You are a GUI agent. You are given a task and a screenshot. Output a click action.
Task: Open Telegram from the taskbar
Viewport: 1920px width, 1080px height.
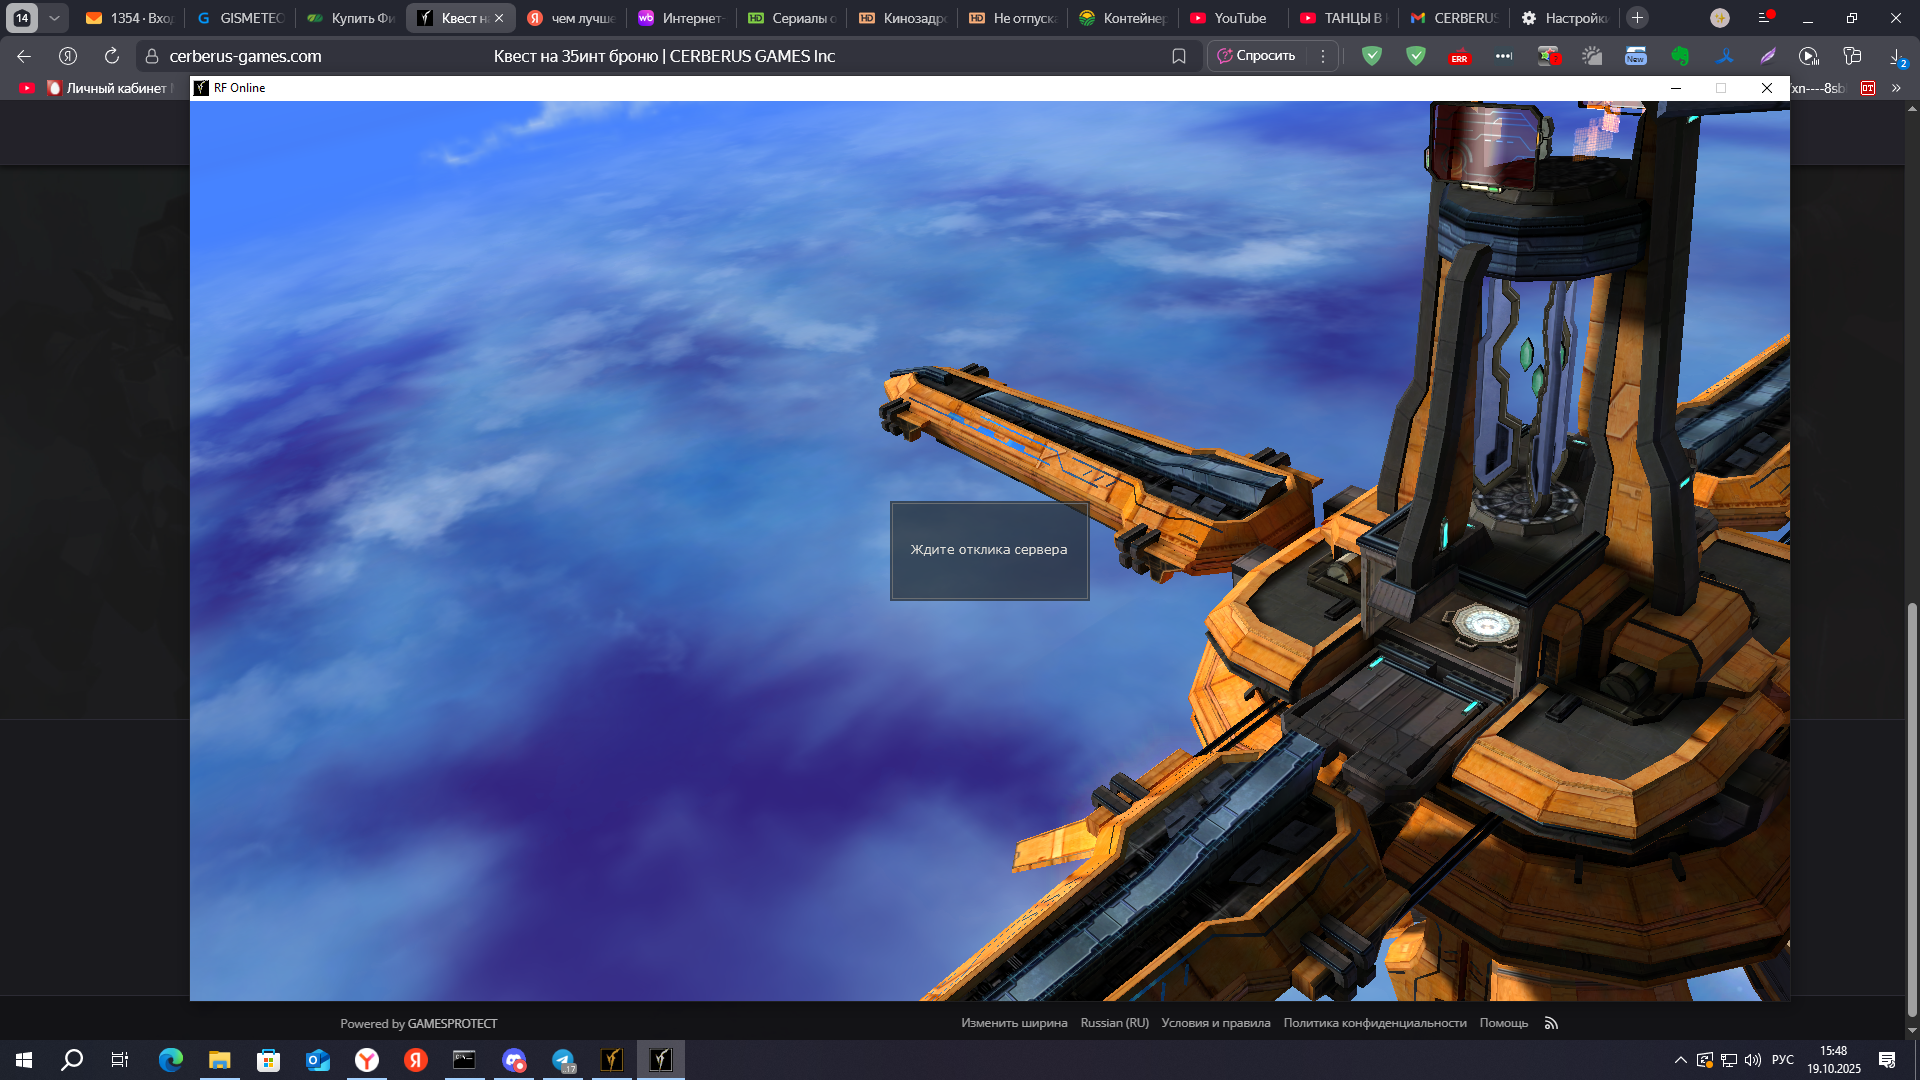pyautogui.click(x=563, y=1060)
